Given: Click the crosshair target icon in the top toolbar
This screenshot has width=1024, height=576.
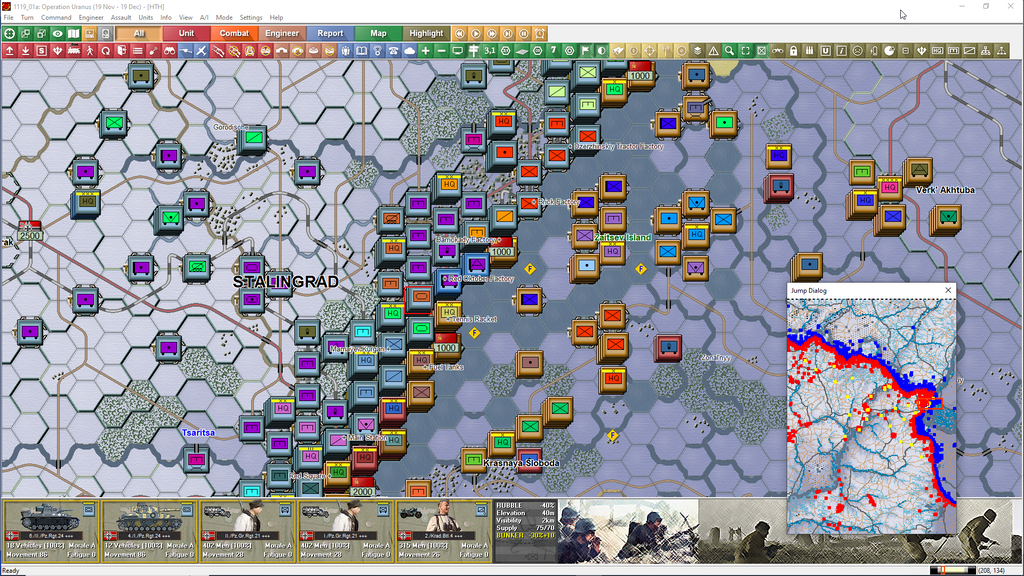Looking at the screenshot, I should click(x=10, y=33).
